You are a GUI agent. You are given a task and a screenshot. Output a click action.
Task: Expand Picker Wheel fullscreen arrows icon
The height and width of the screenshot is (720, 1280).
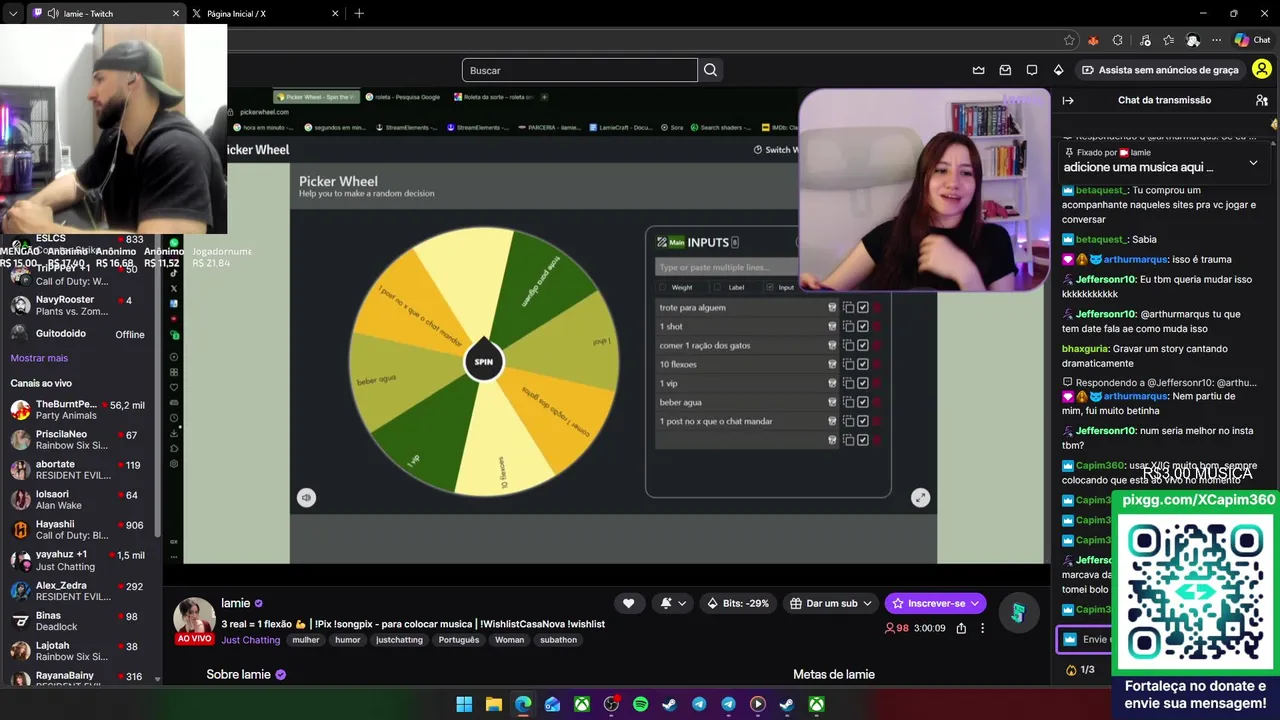click(x=920, y=497)
